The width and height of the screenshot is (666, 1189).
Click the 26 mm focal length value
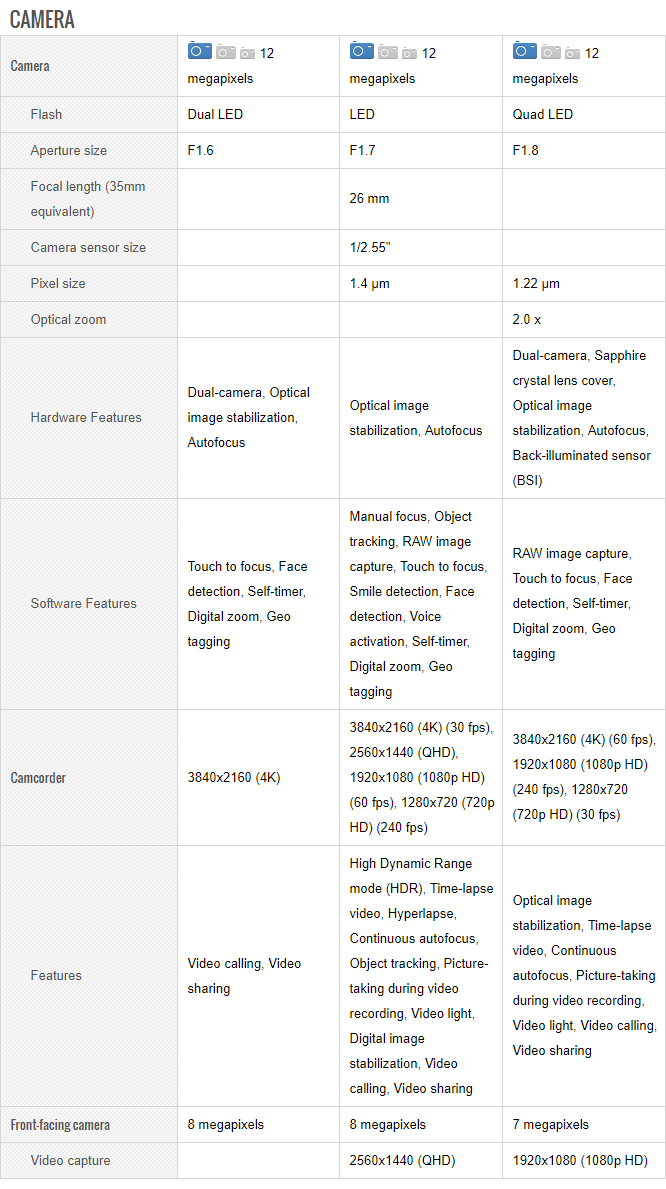(369, 199)
